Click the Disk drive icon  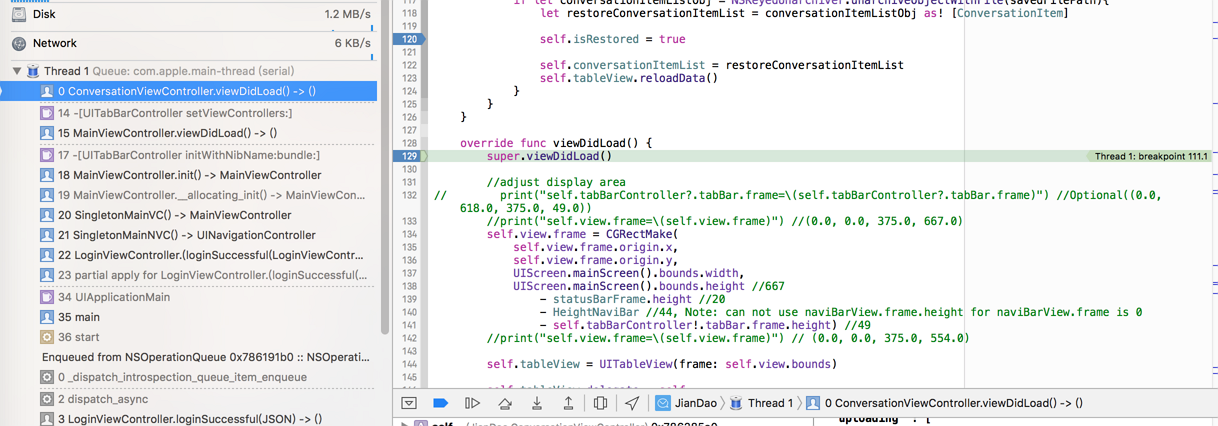20,15
